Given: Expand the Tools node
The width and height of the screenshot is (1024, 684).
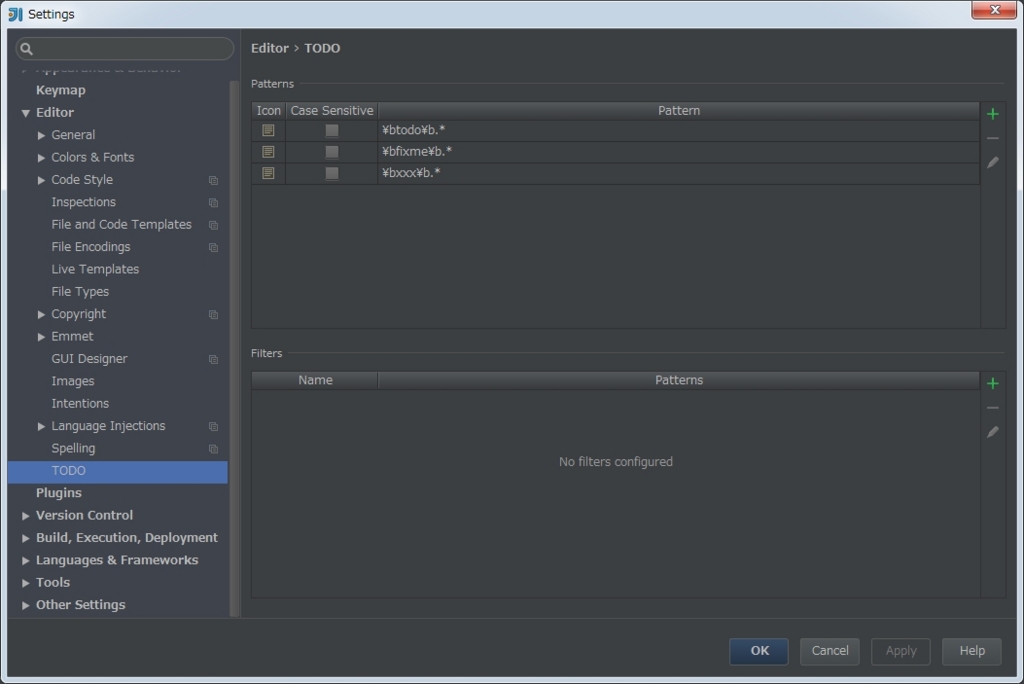Looking at the screenshot, I should point(25,583).
